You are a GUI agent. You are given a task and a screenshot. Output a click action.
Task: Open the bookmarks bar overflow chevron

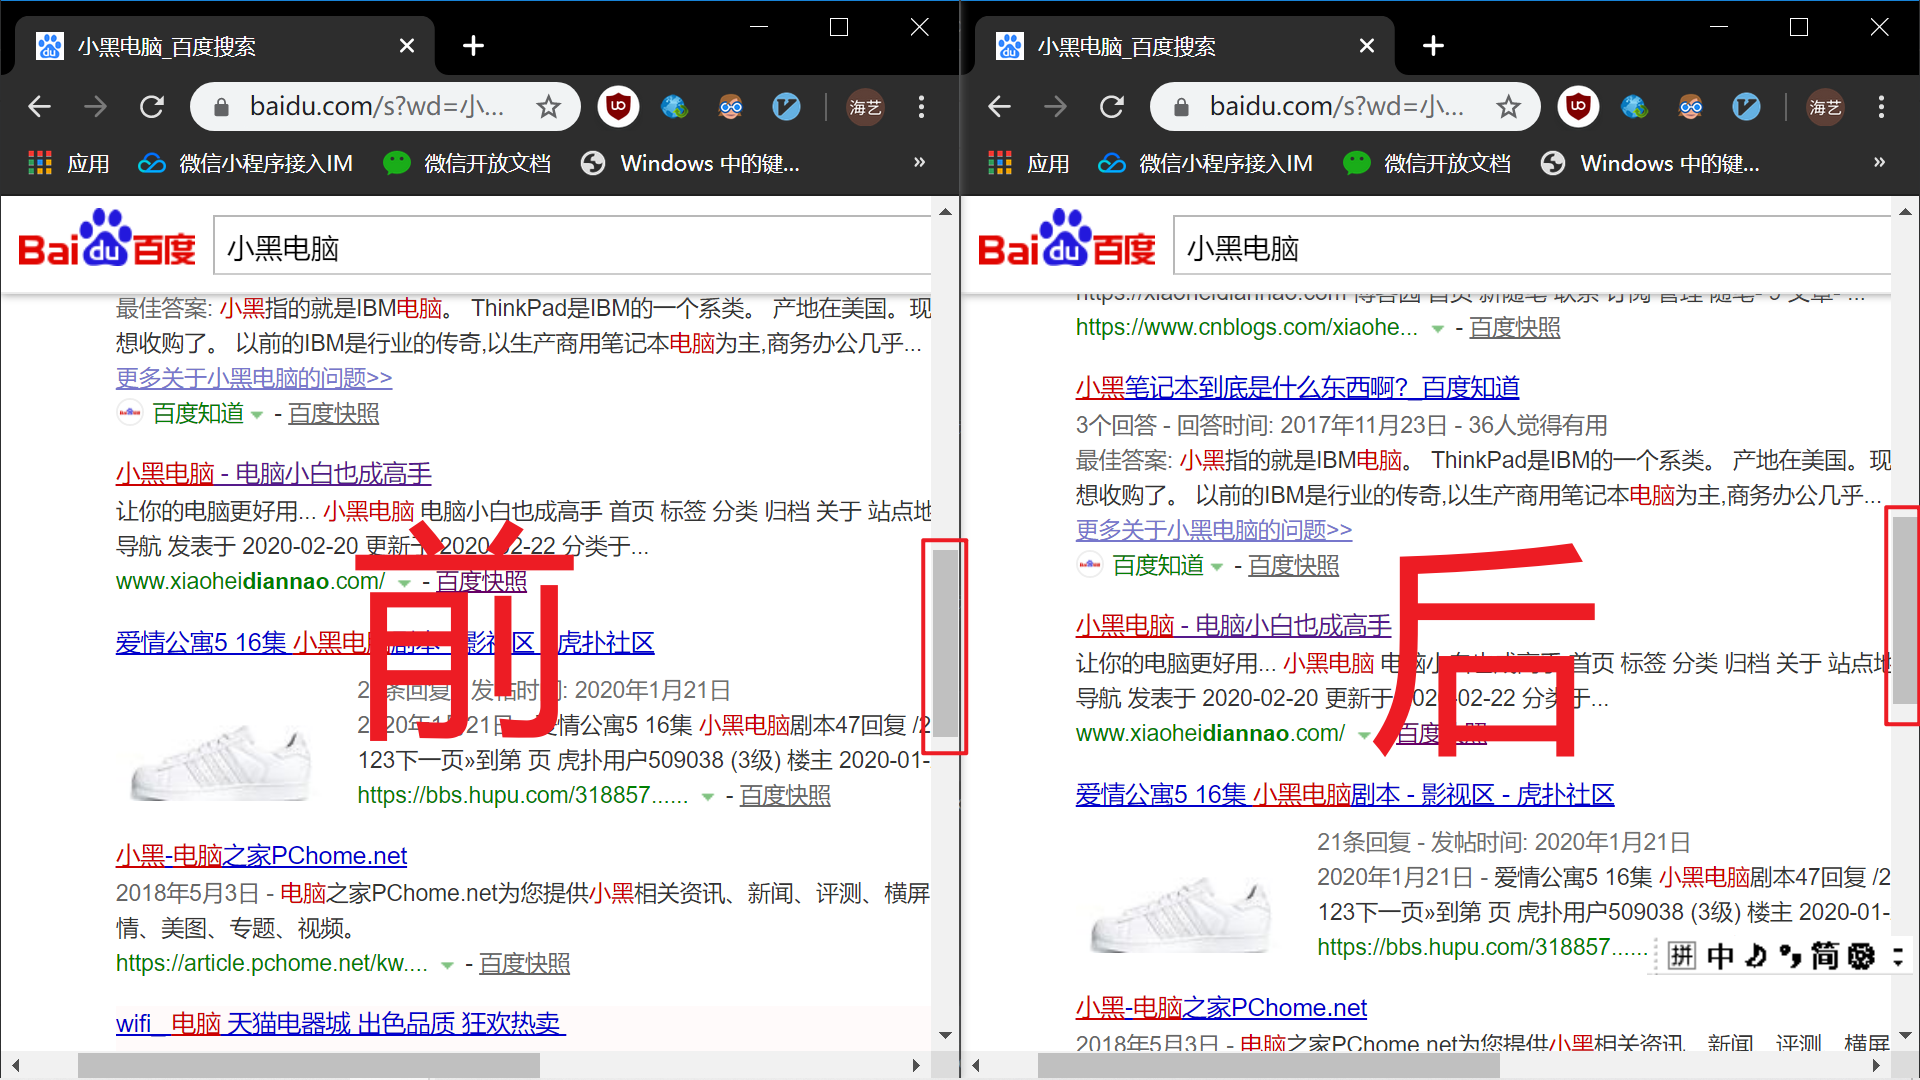pos(919,162)
